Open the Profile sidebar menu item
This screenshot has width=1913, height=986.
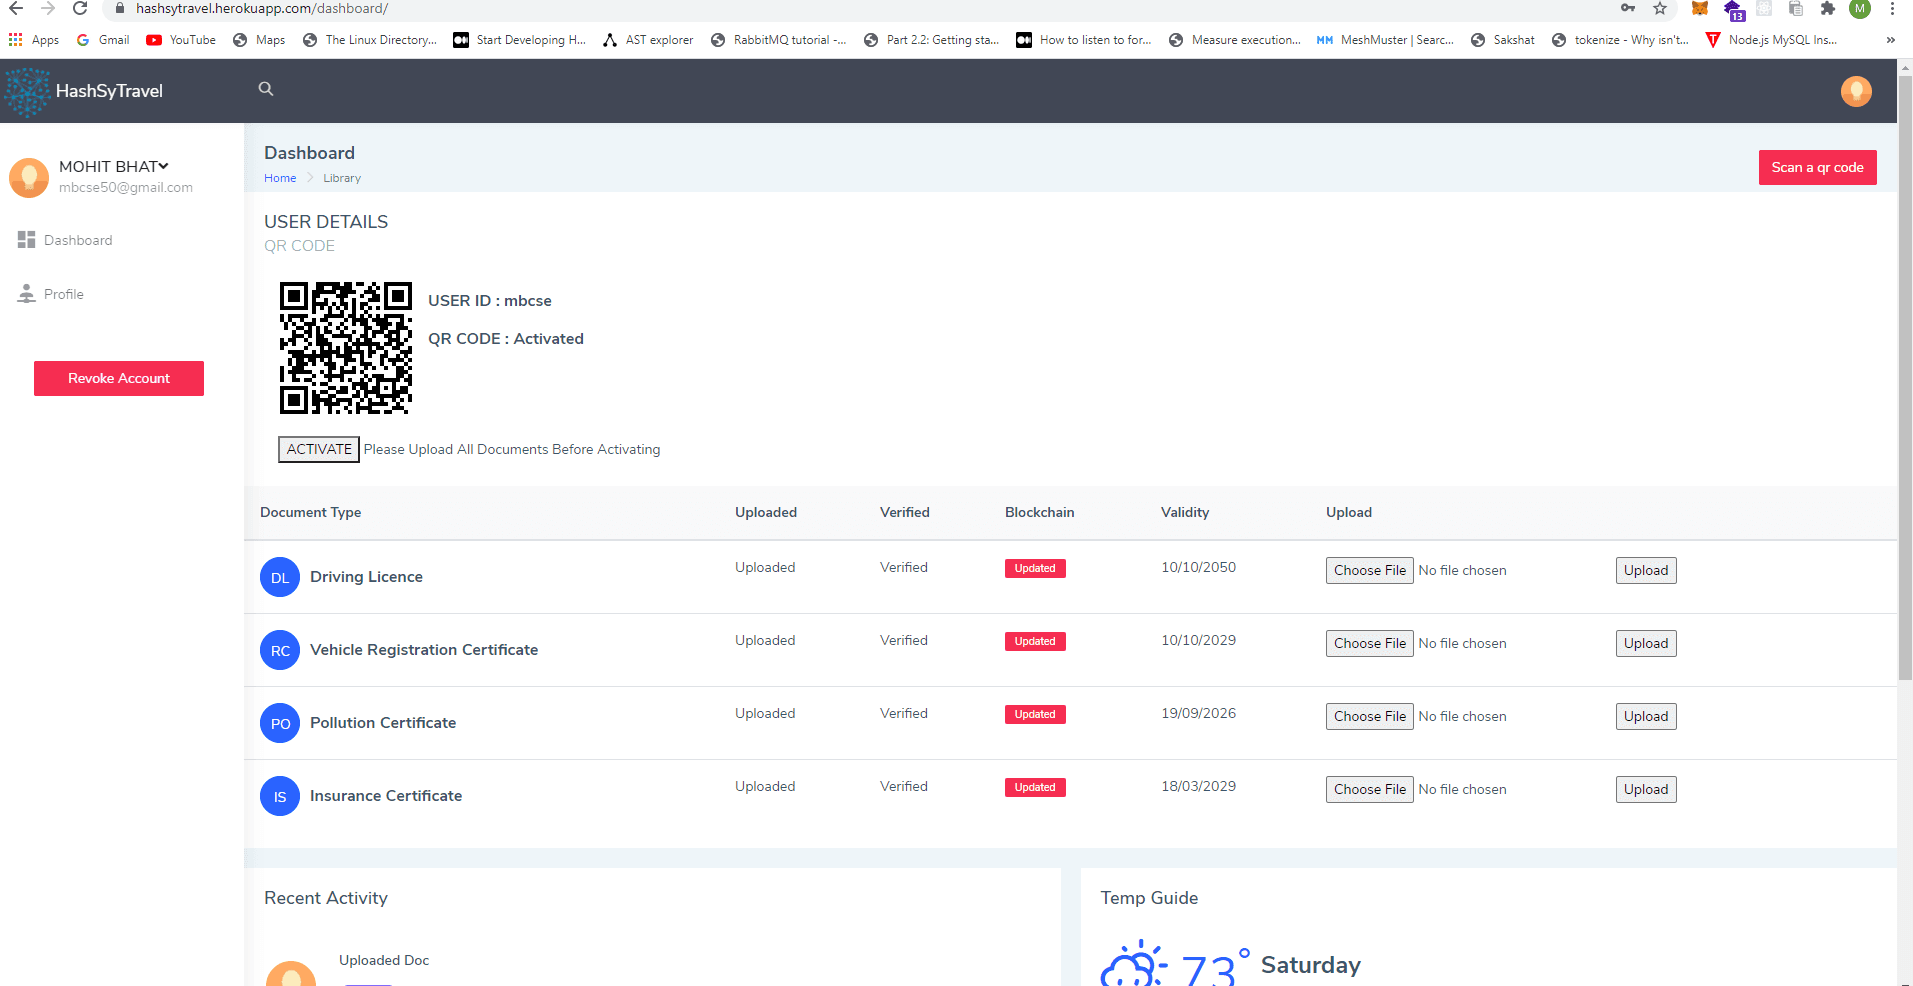(63, 294)
